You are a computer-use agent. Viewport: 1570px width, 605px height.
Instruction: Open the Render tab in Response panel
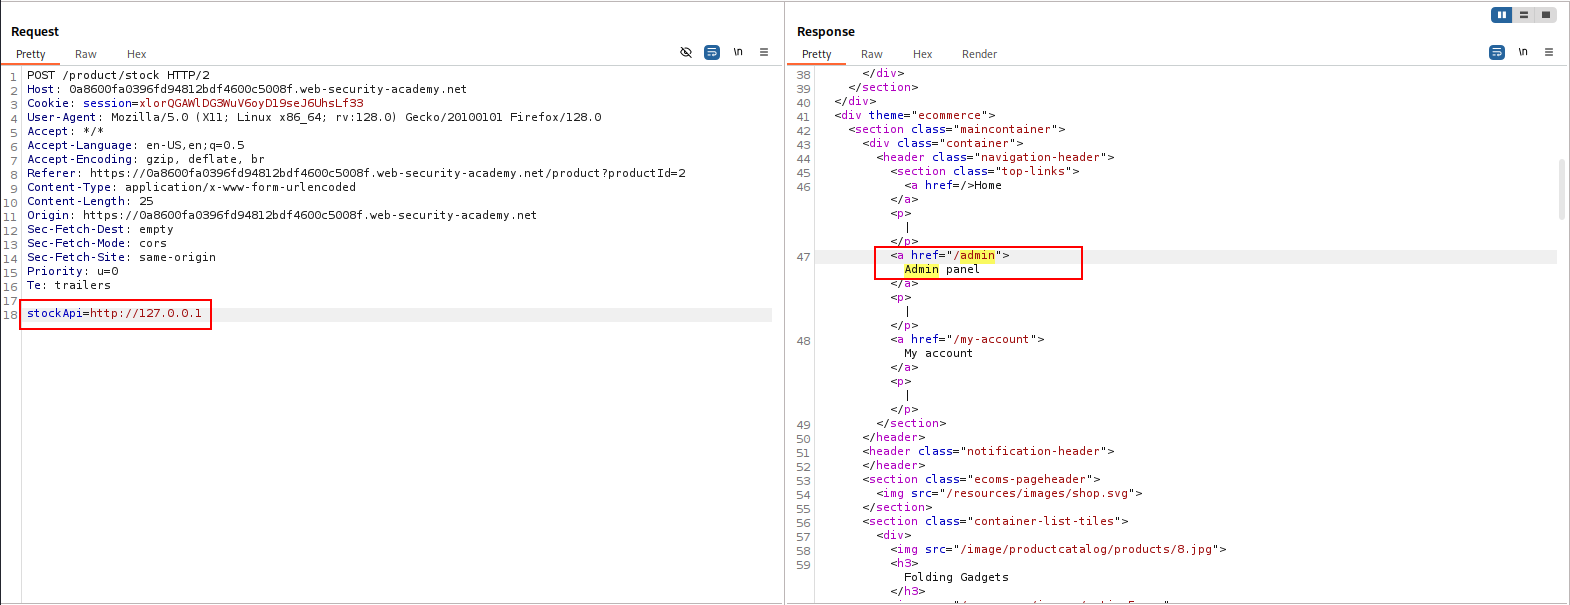[979, 54]
